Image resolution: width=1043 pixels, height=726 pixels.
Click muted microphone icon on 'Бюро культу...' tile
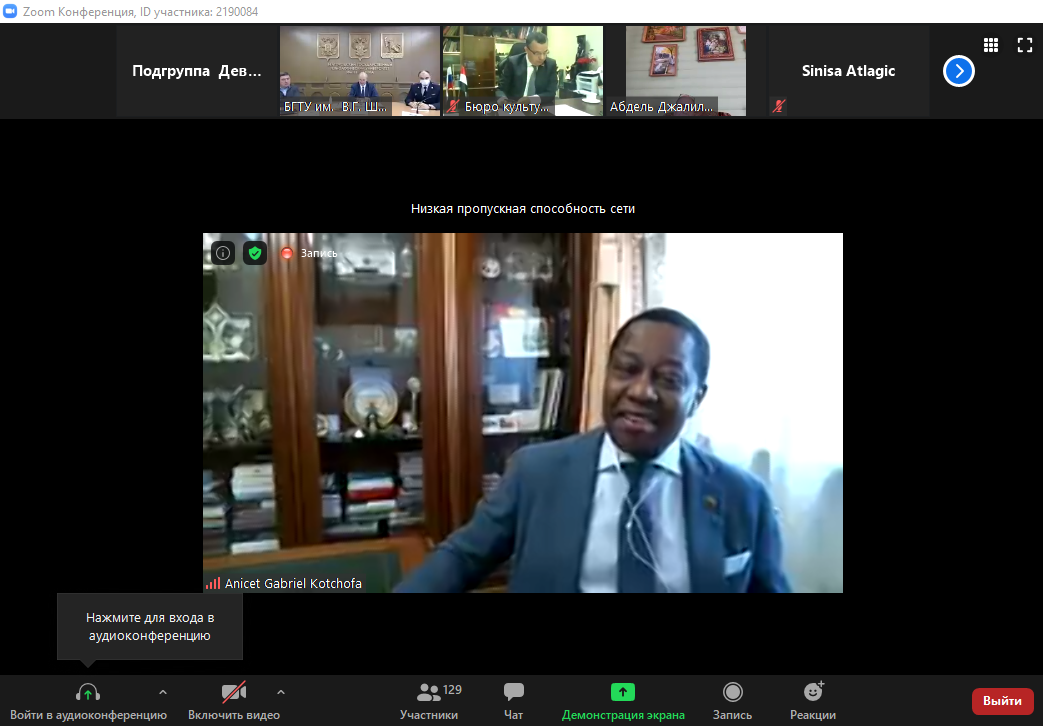pos(454,106)
